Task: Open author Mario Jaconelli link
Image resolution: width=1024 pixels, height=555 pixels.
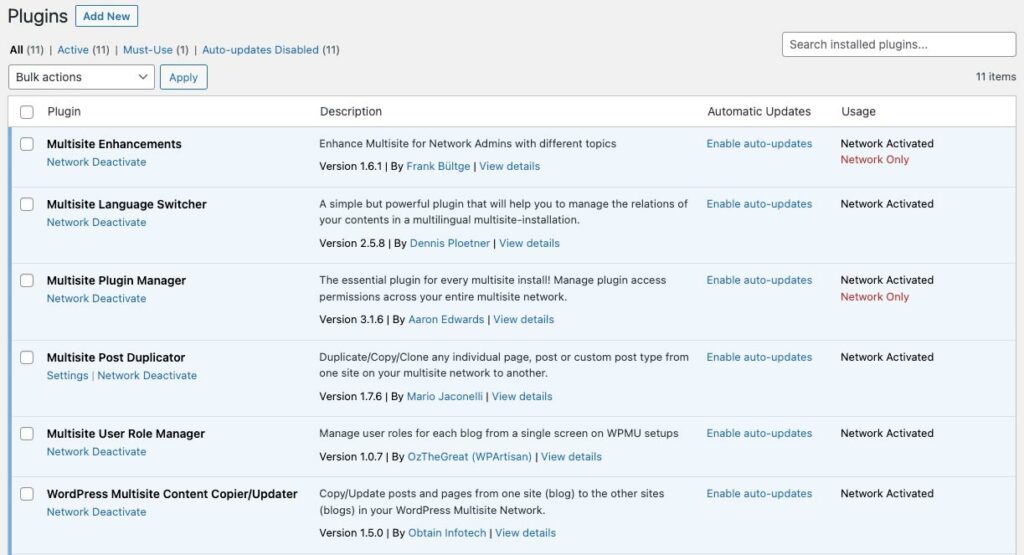Action: (x=445, y=397)
